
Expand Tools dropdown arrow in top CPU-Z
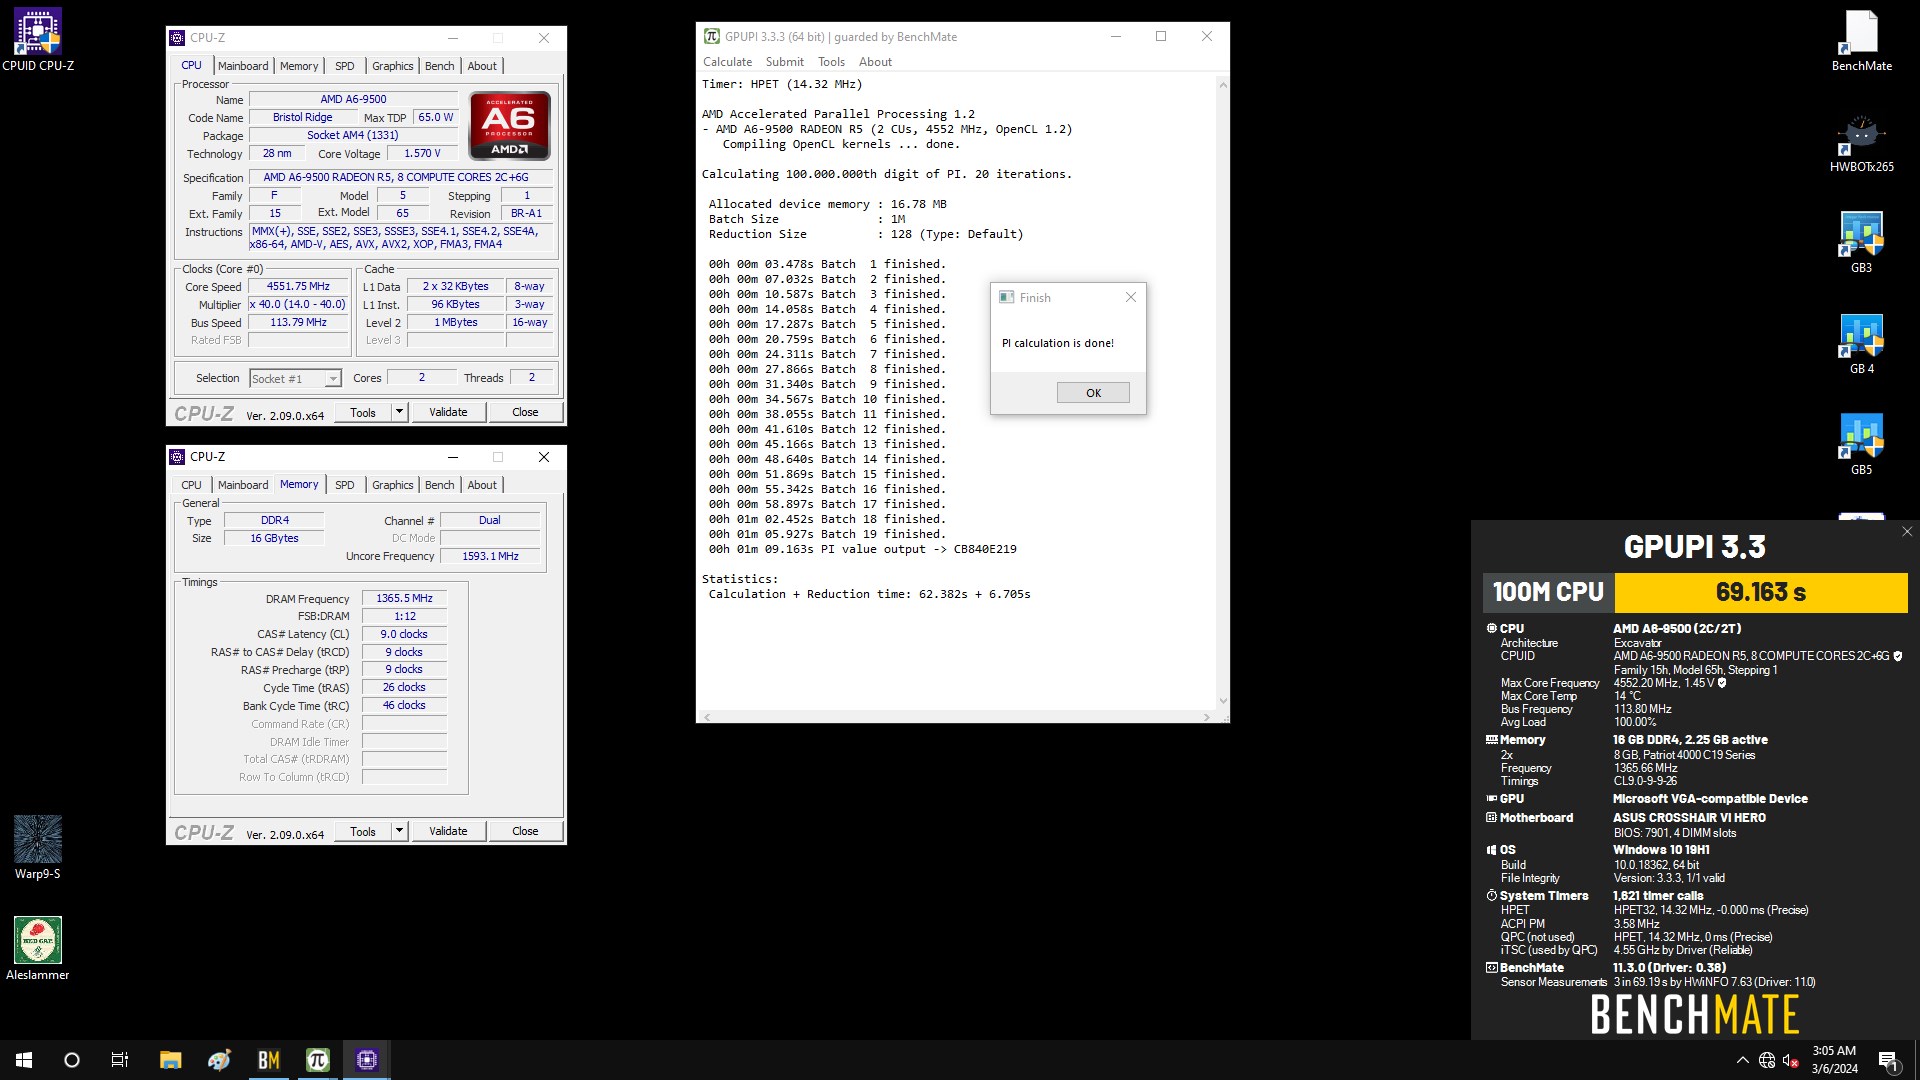pyautogui.click(x=399, y=412)
